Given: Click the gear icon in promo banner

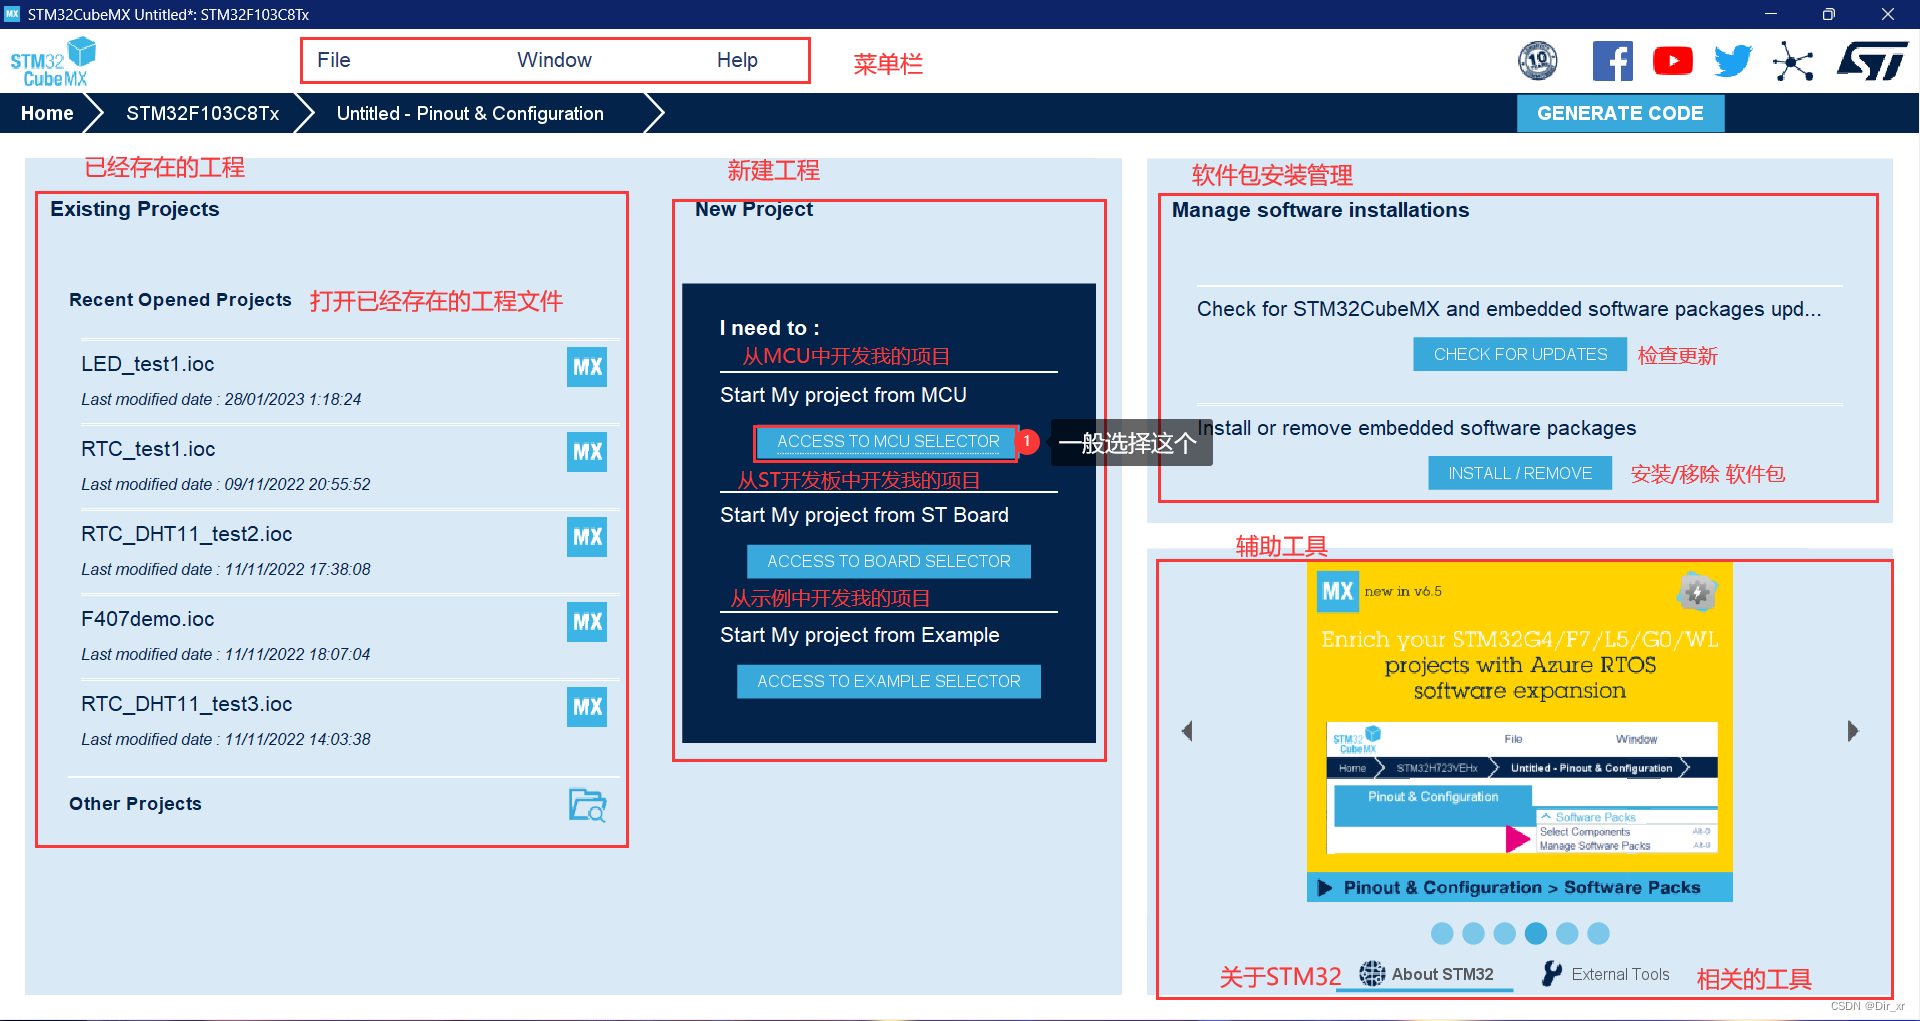Looking at the screenshot, I should [x=1696, y=592].
